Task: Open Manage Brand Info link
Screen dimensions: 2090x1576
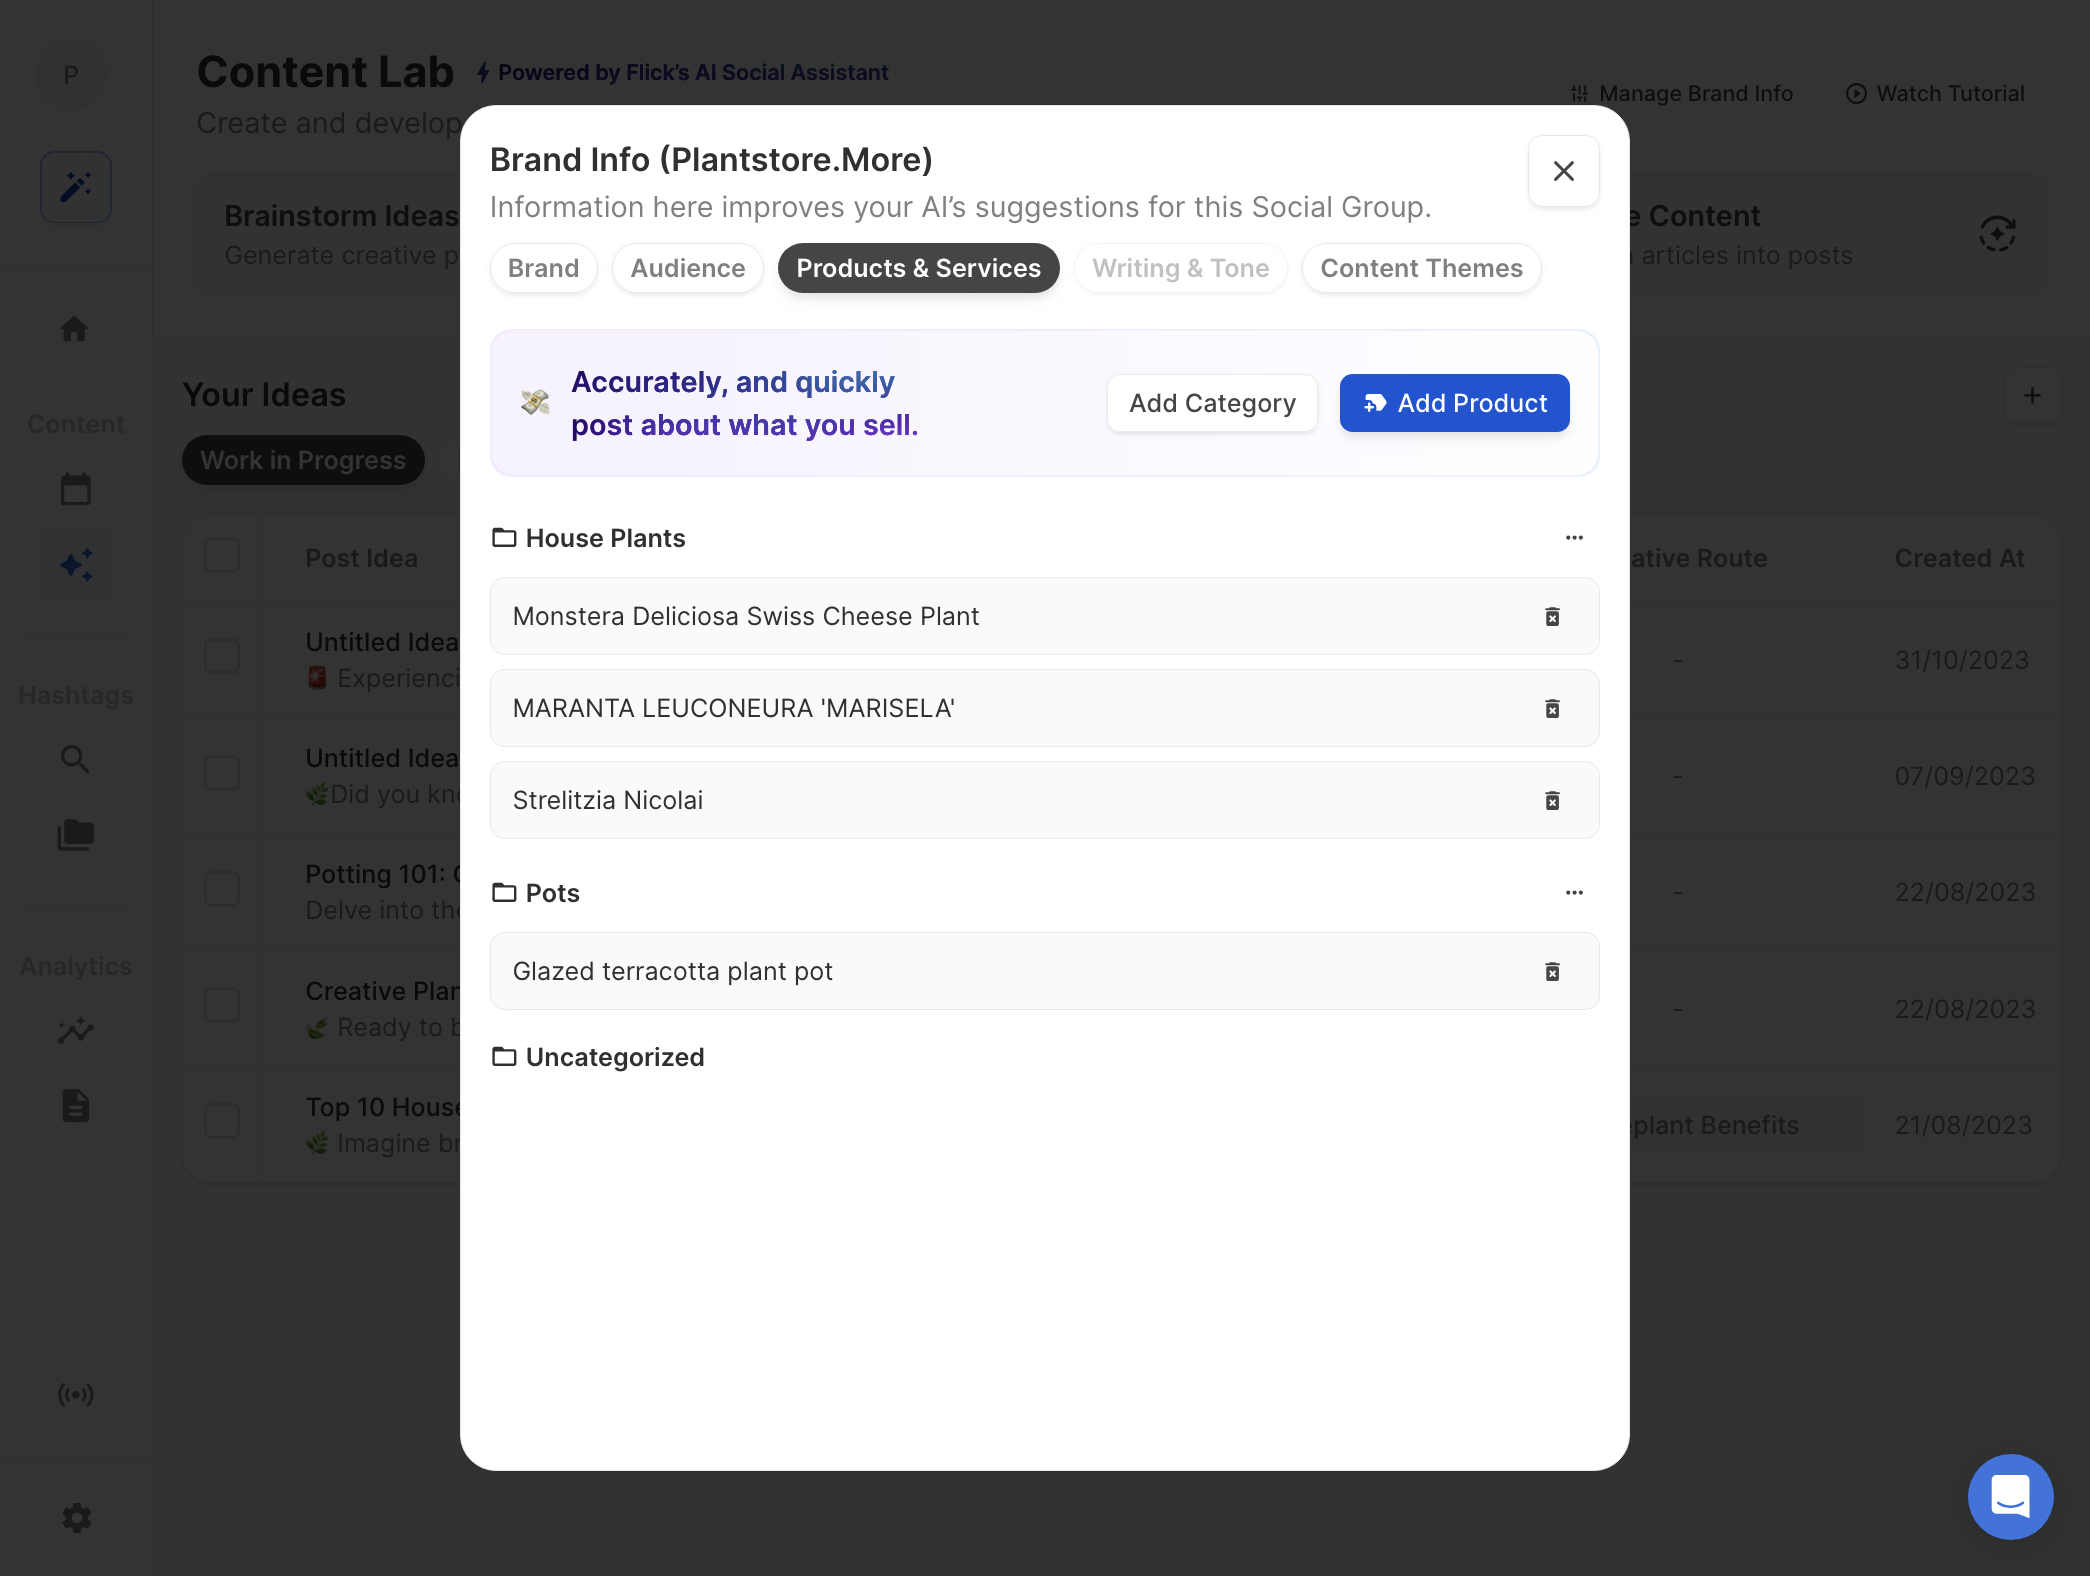Action: [1682, 93]
